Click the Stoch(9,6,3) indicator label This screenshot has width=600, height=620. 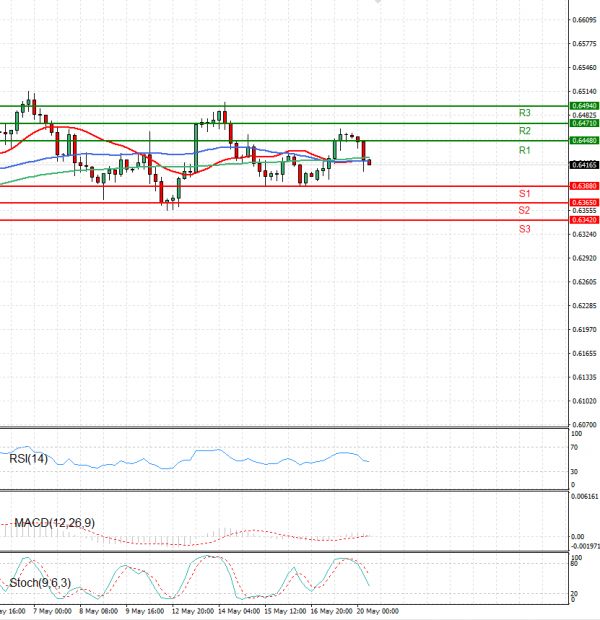point(40,582)
